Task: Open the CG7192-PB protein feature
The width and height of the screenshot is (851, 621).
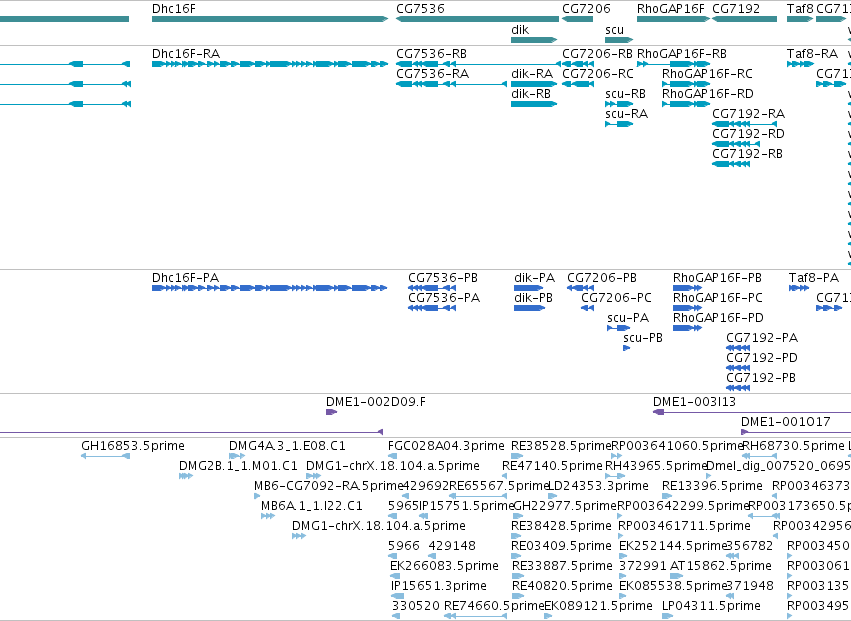Action: pyautogui.click(x=738, y=389)
